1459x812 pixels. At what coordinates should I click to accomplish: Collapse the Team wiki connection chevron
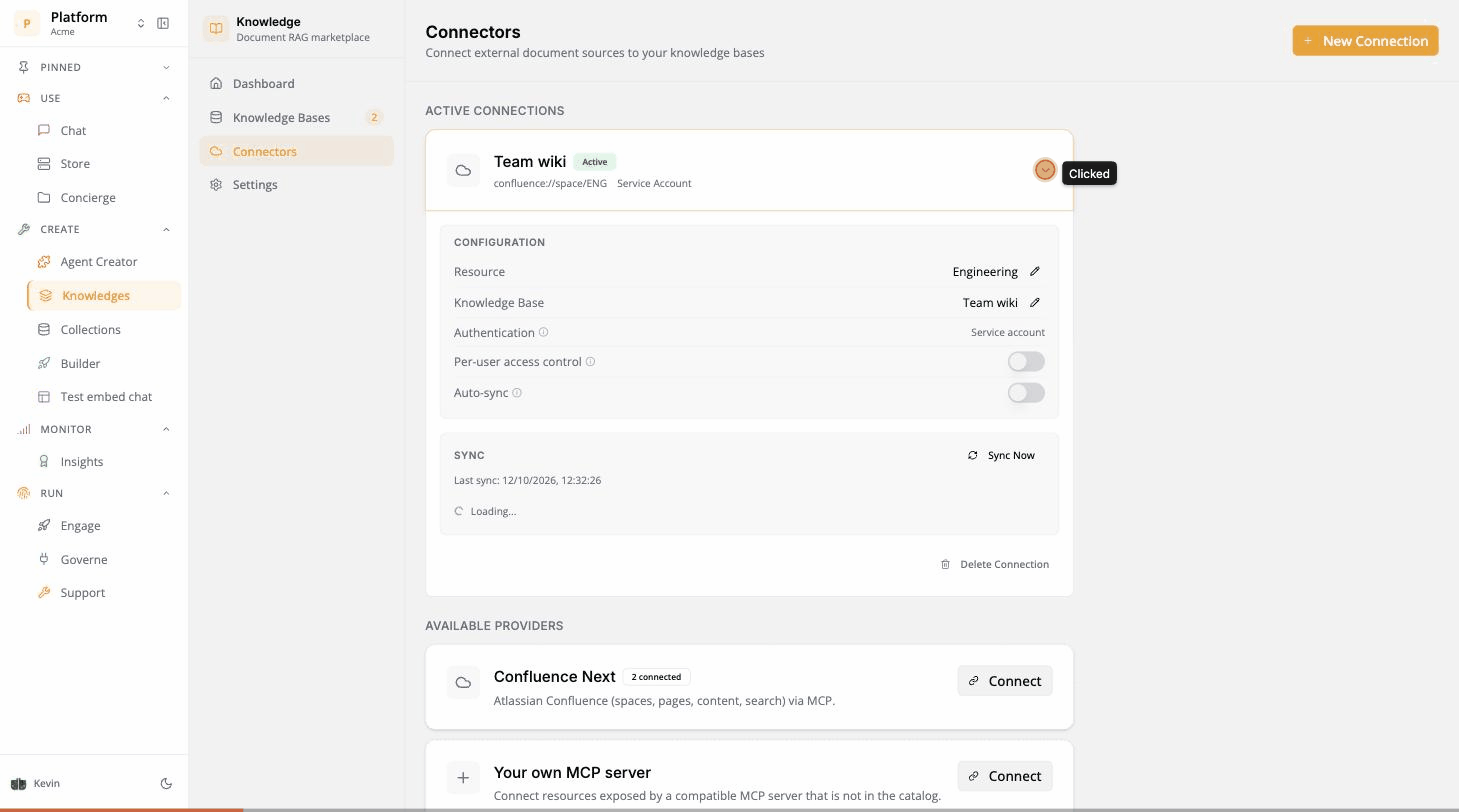pyautogui.click(x=1045, y=170)
